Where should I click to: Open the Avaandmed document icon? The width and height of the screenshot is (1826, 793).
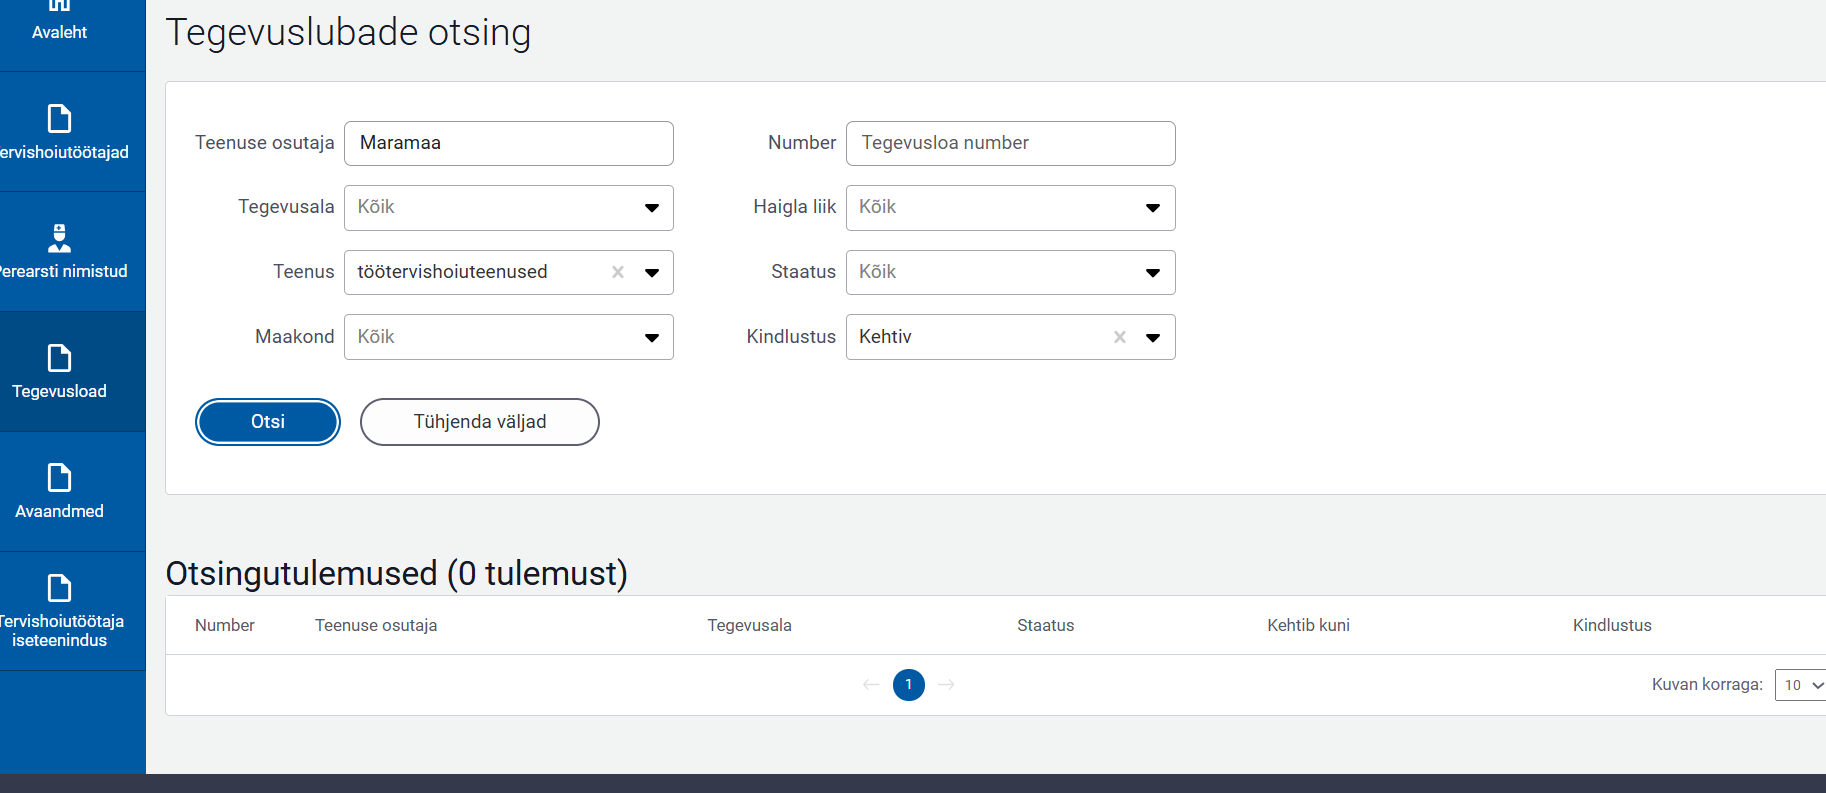(x=59, y=478)
